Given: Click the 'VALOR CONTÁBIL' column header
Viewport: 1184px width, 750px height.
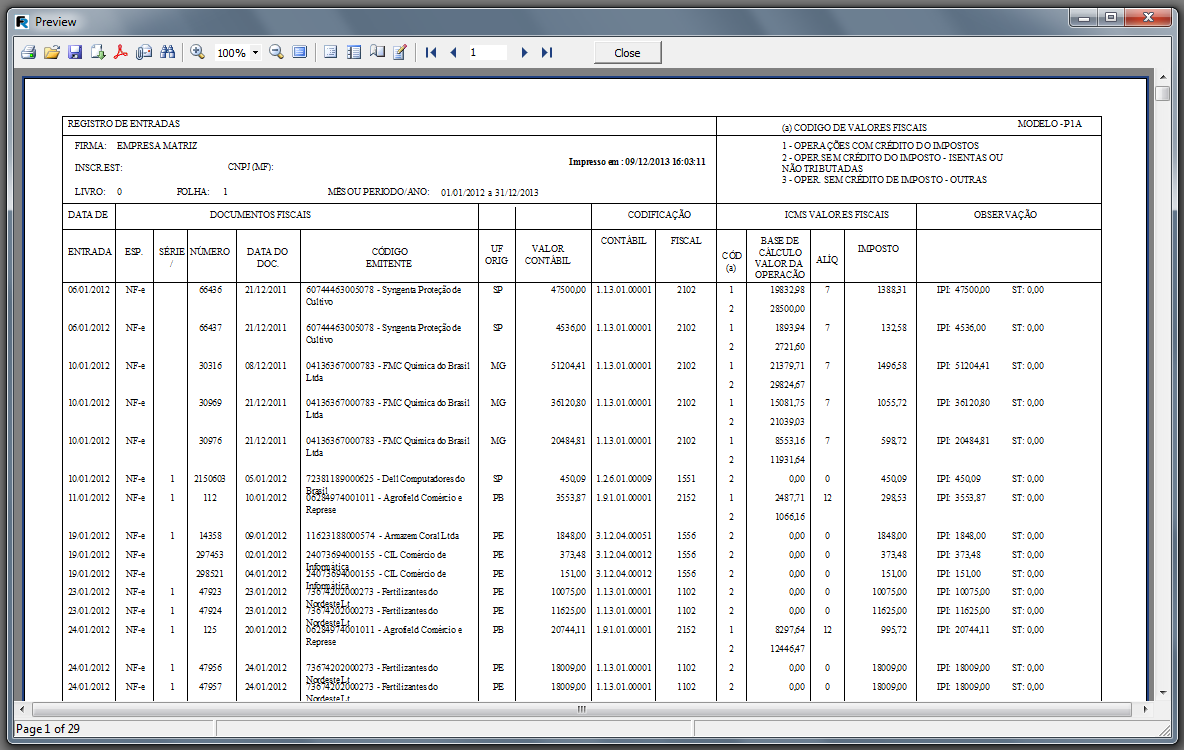Looking at the screenshot, I should 547,255.
